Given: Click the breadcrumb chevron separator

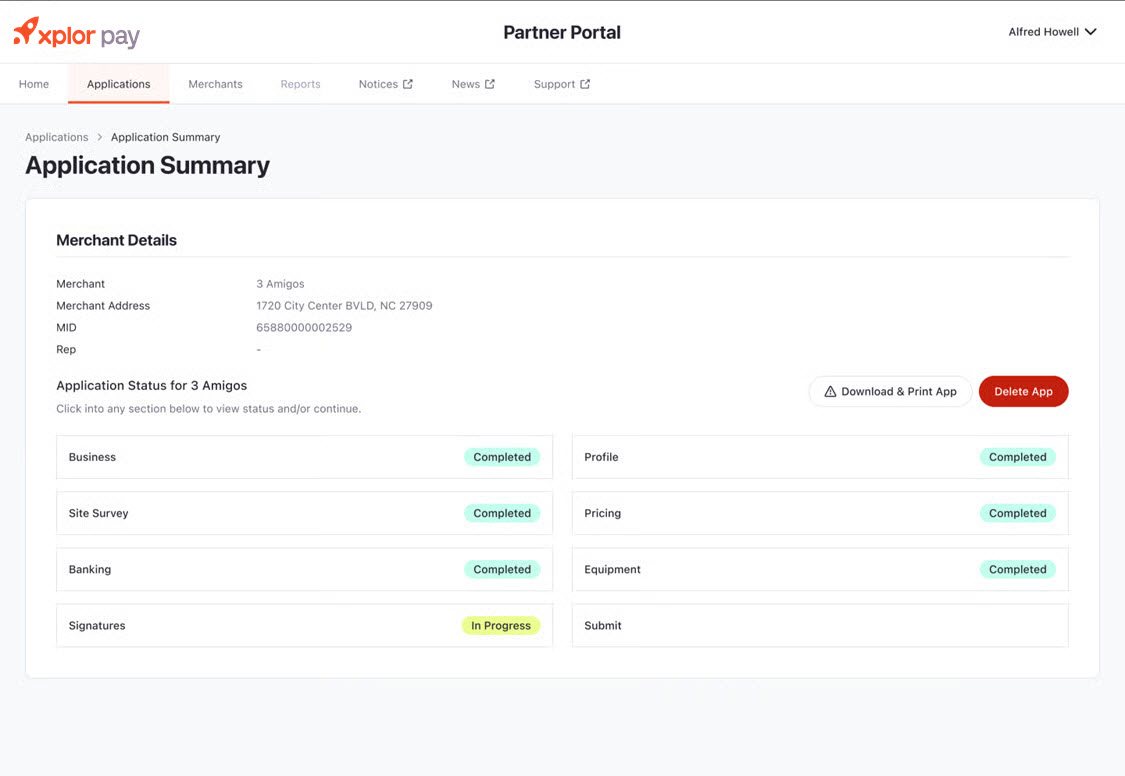Looking at the screenshot, I should tap(100, 137).
